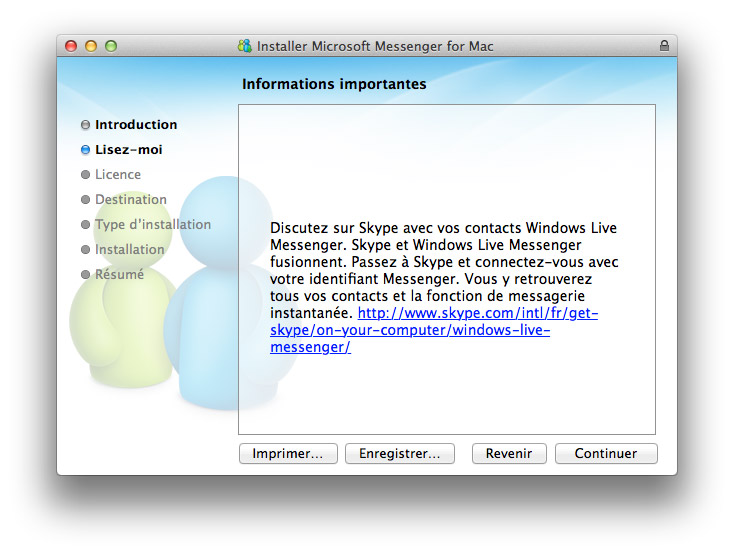Click the Messenger installer icon in title bar
This screenshot has width=734, height=554.
[x=245, y=45]
